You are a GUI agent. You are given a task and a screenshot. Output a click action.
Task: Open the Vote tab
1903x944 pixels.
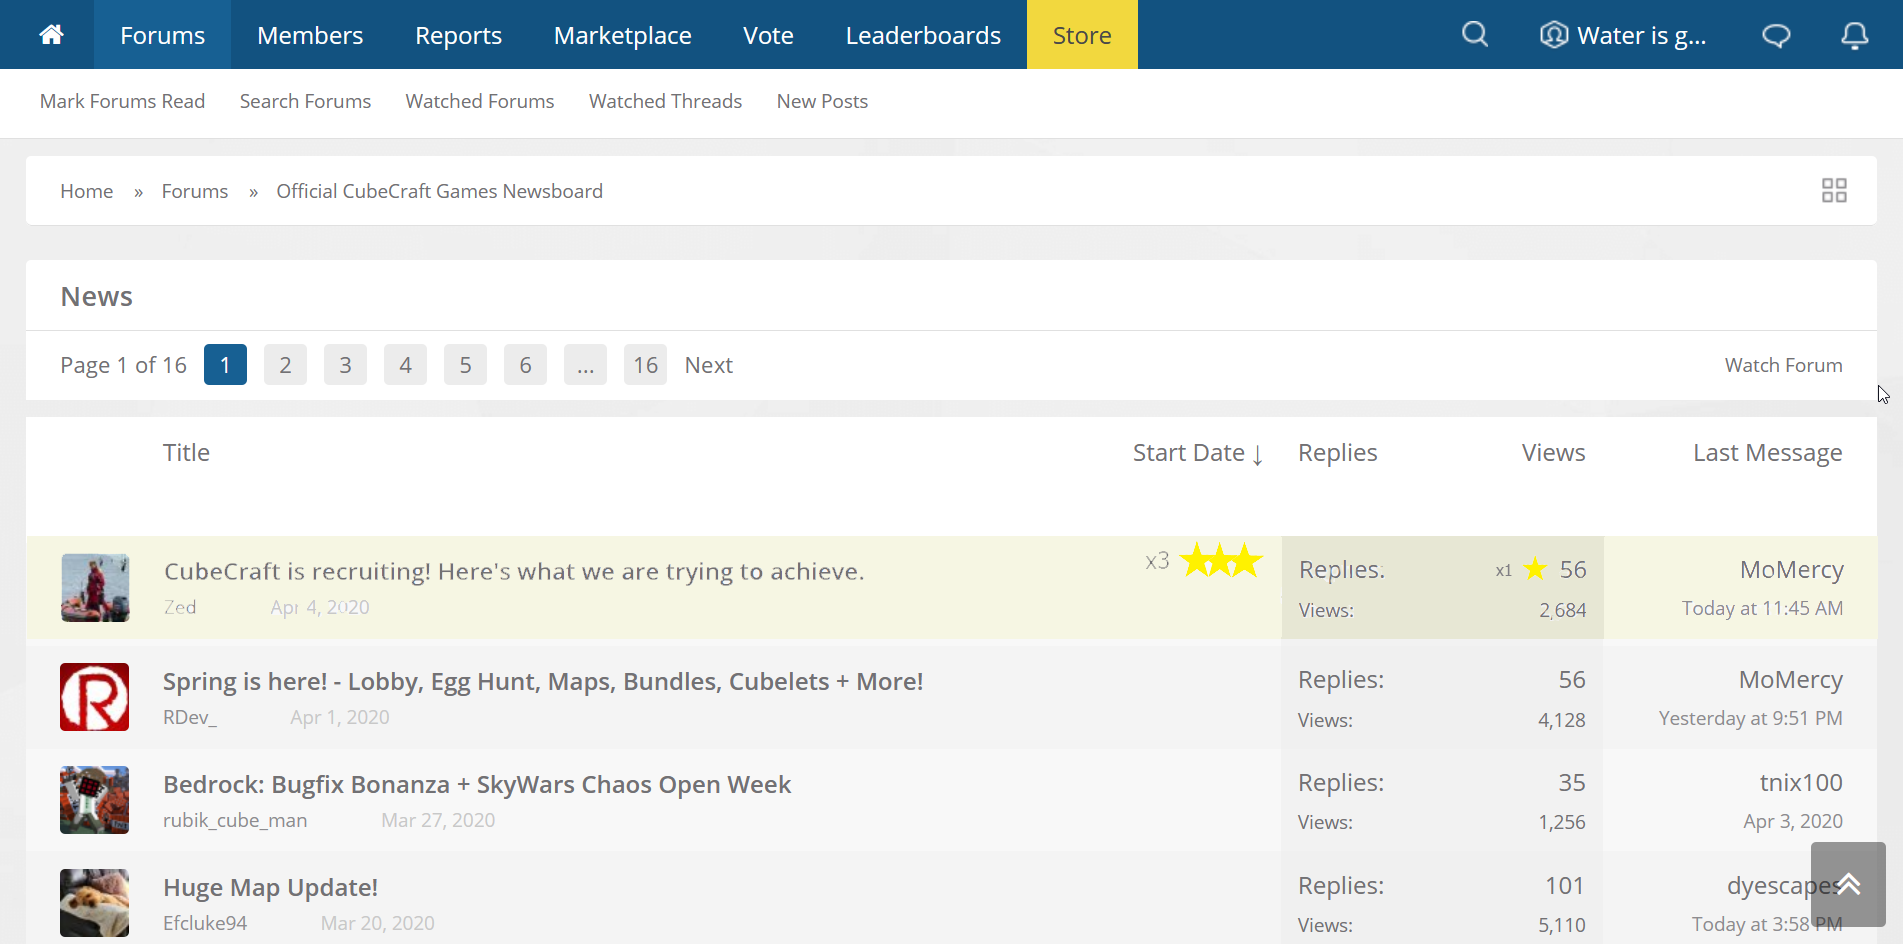[x=768, y=35]
